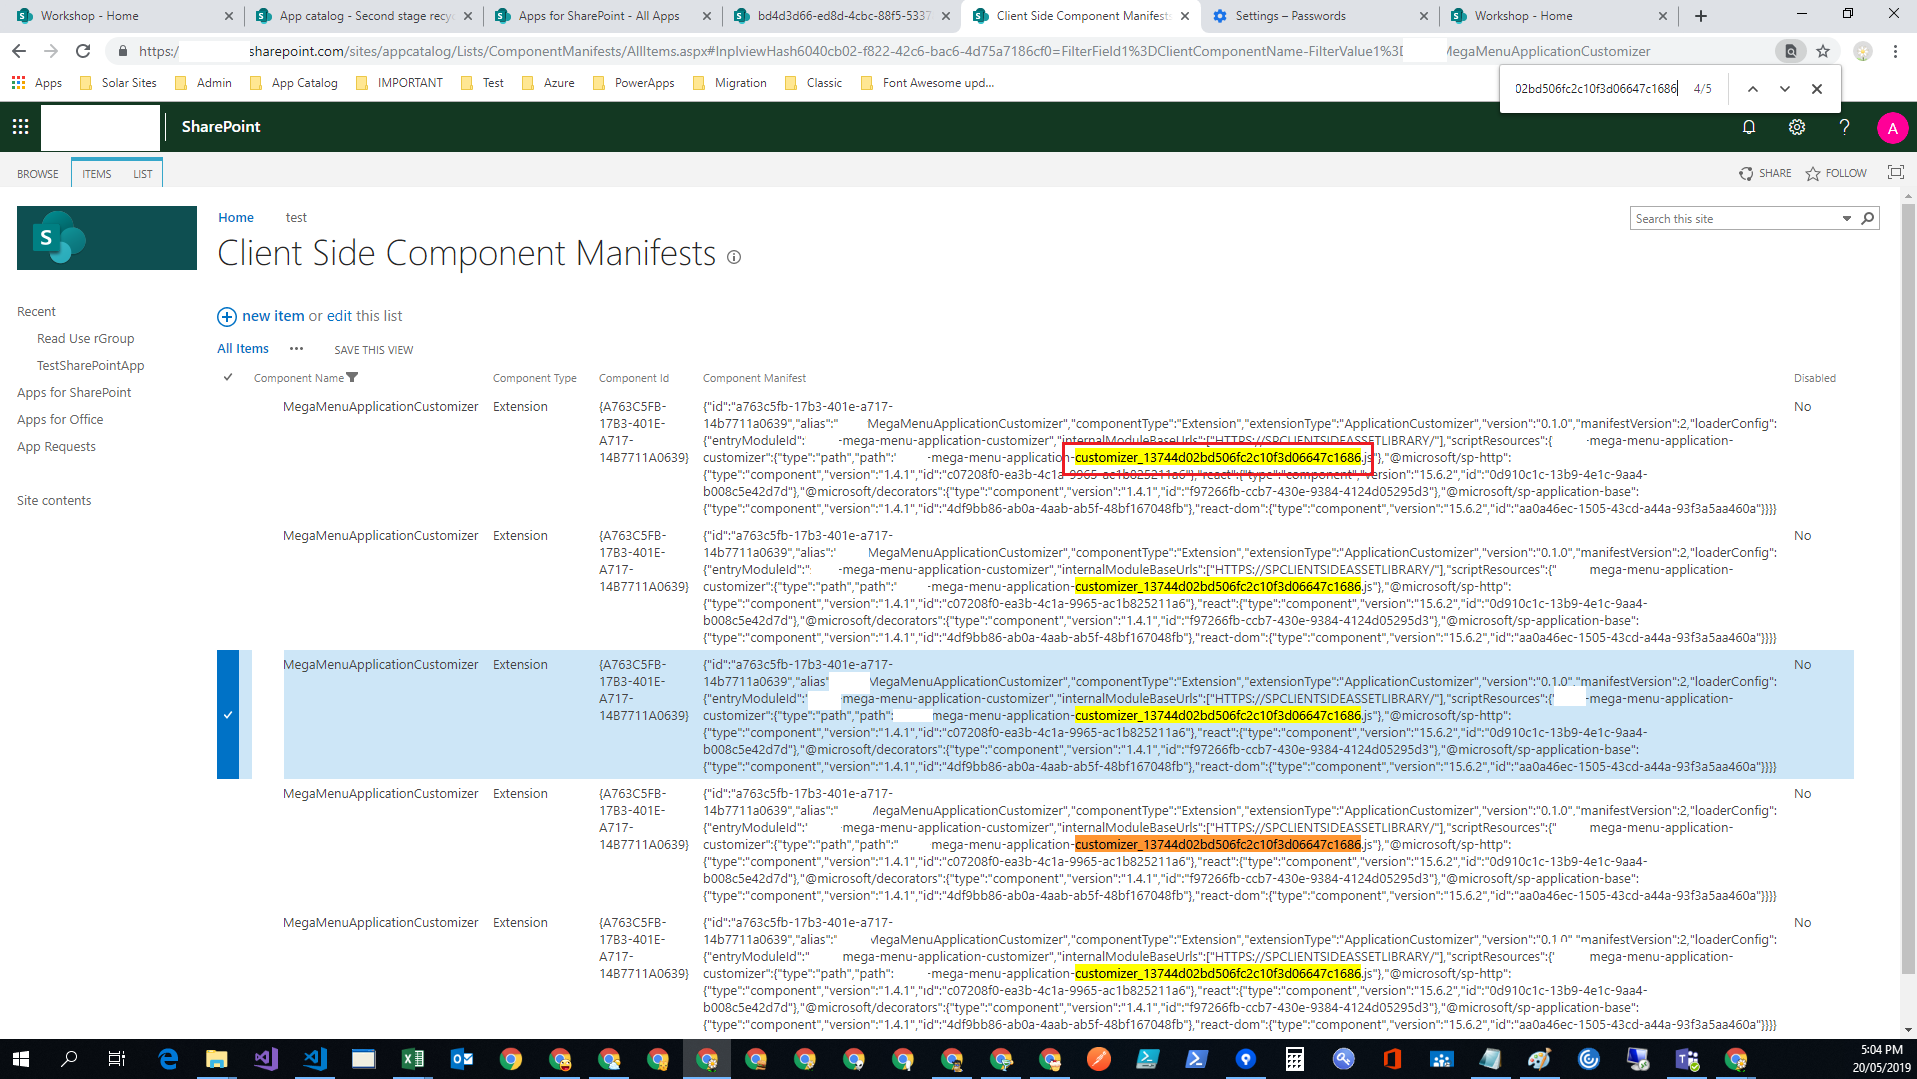The image size is (1917, 1079).
Task: Click the list info icon beside title
Action: pyautogui.click(x=734, y=257)
